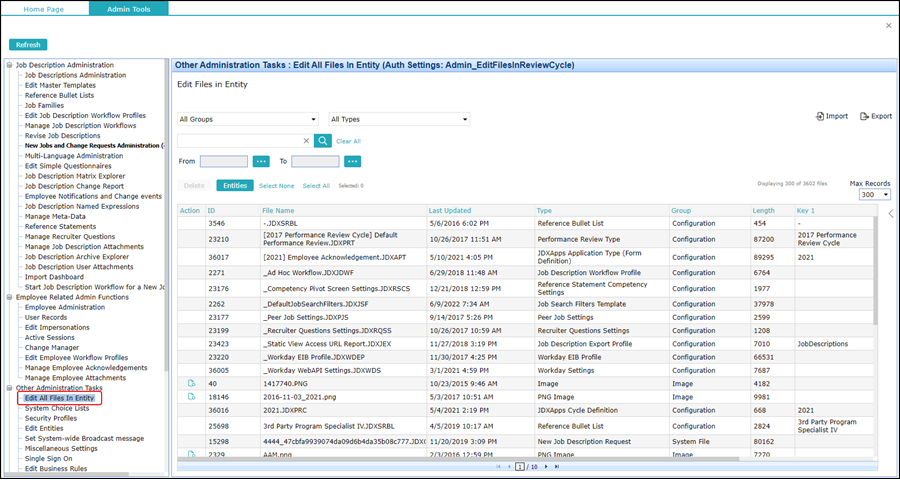
Task: Click the Select All link
Action: pyautogui.click(x=316, y=185)
